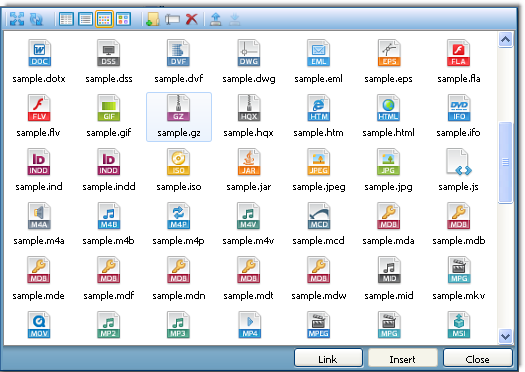Click the Link button
Viewport: 525px width, 372px height.
point(328,359)
